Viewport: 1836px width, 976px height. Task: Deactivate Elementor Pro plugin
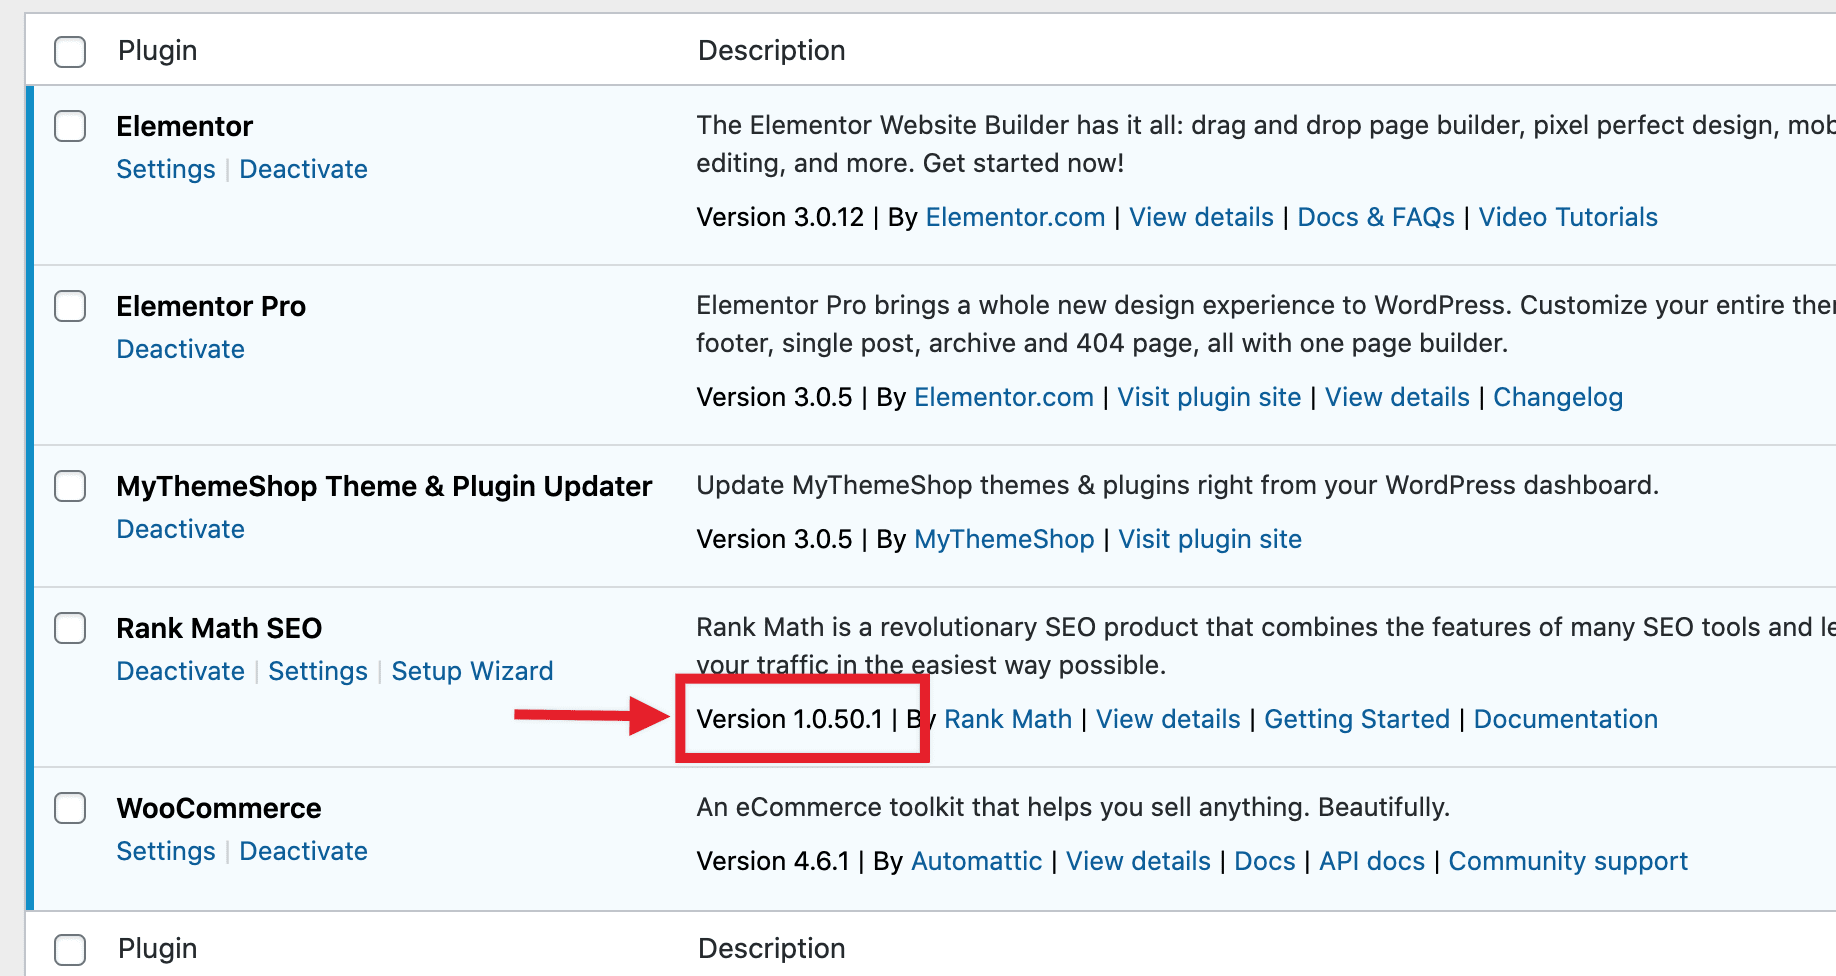coord(180,350)
